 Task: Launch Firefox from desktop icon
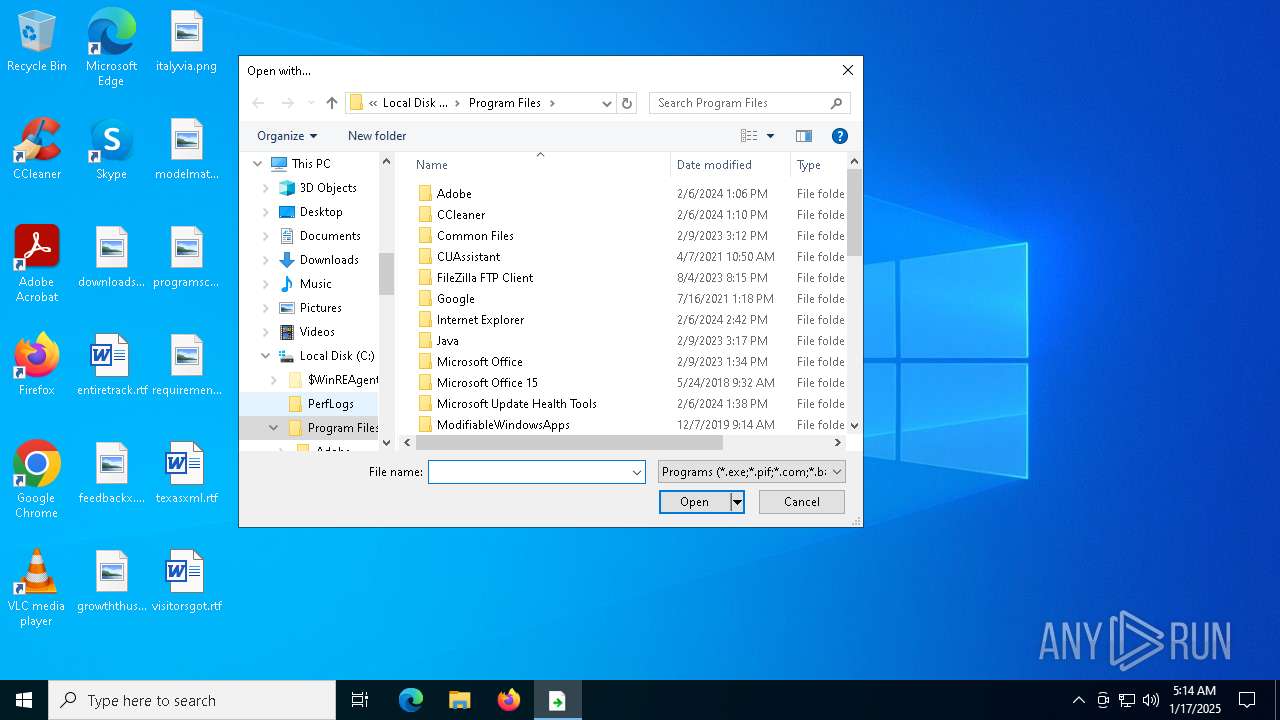pyautogui.click(x=37, y=365)
